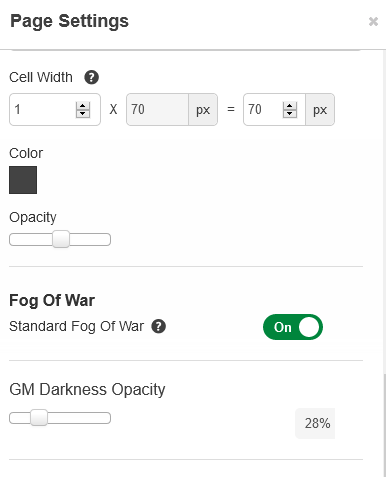386x477 pixels.
Task: Decrease the cell width multiplier with down arrow
Action: [83, 114]
